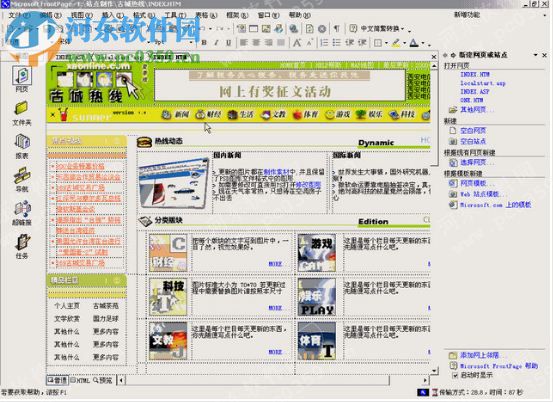
Task: Click the Bold formatting button
Action: point(204,43)
